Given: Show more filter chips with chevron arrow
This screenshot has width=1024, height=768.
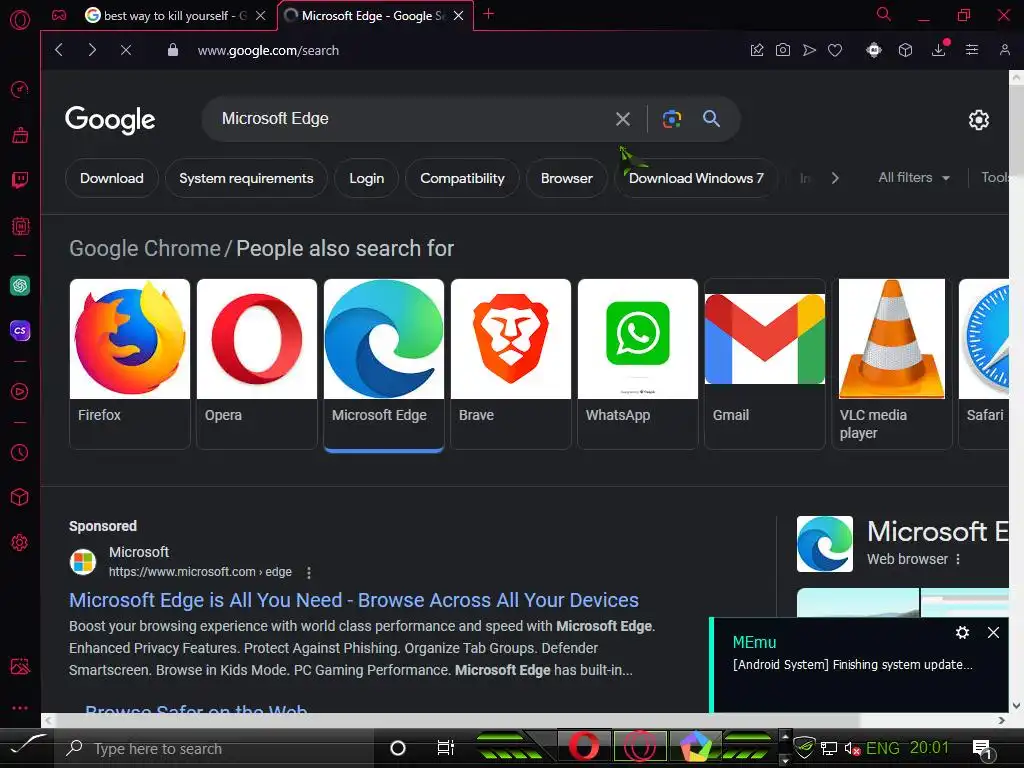Looking at the screenshot, I should [x=835, y=178].
